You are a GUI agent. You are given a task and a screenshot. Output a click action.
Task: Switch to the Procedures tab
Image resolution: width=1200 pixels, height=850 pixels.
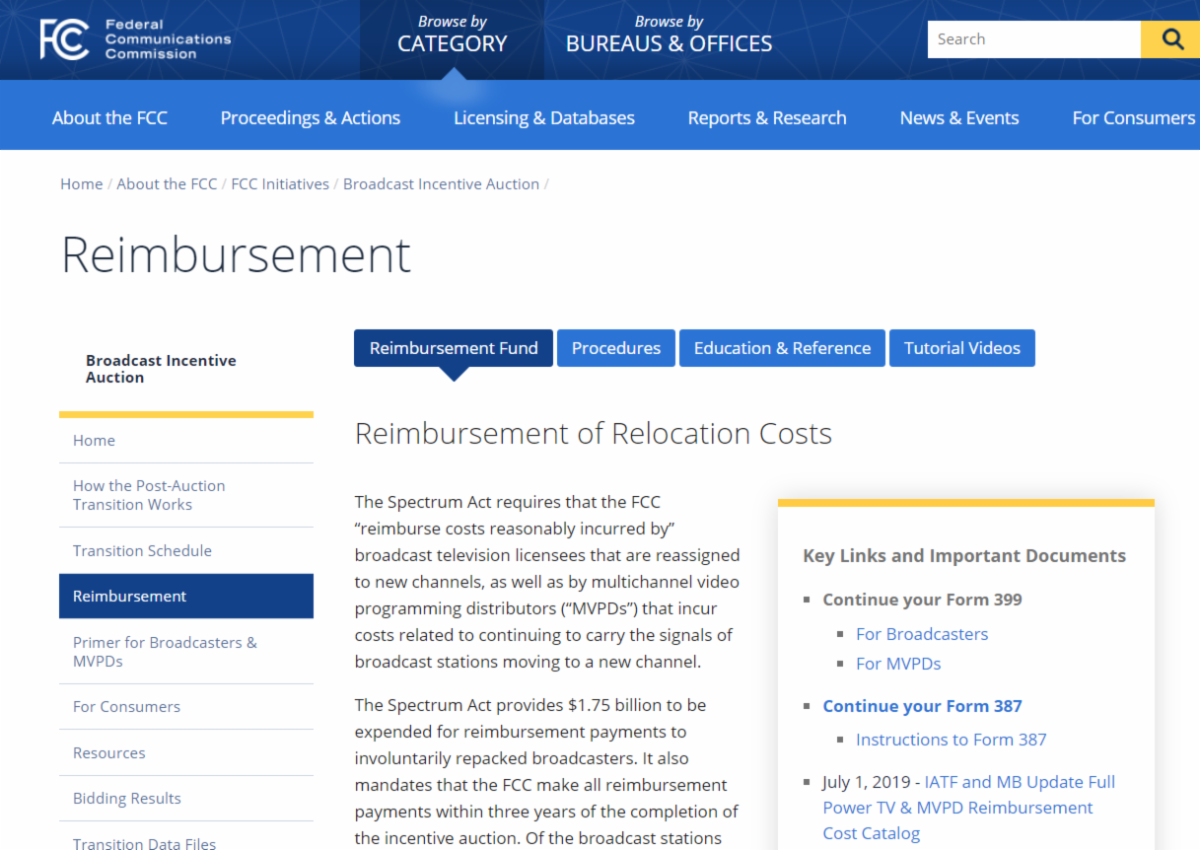pos(616,348)
